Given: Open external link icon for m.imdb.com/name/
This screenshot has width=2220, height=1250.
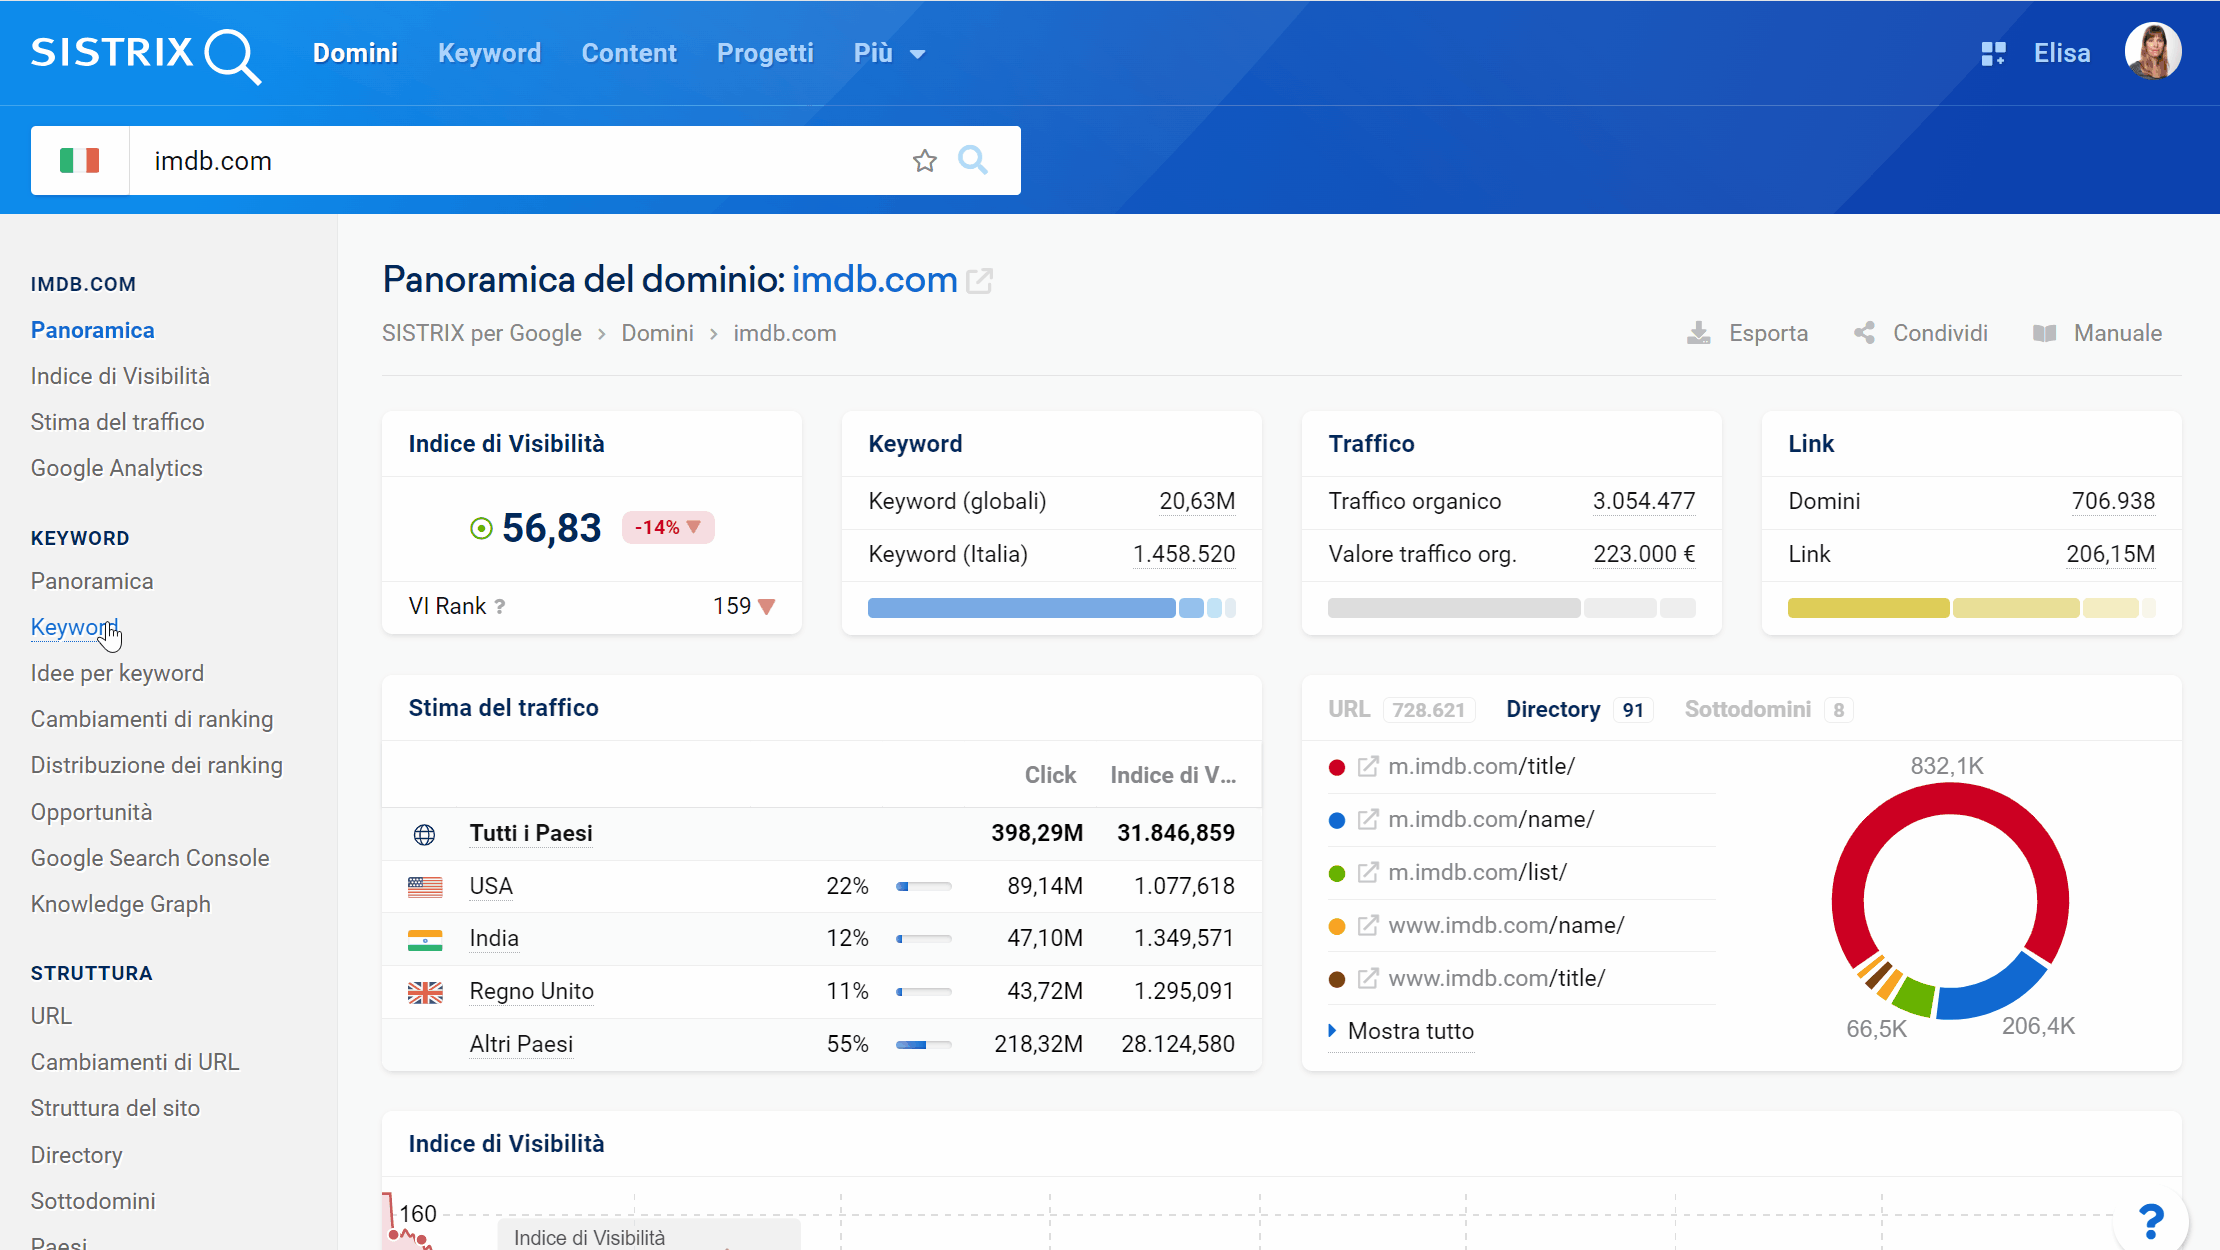Looking at the screenshot, I should tap(1368, 820).
